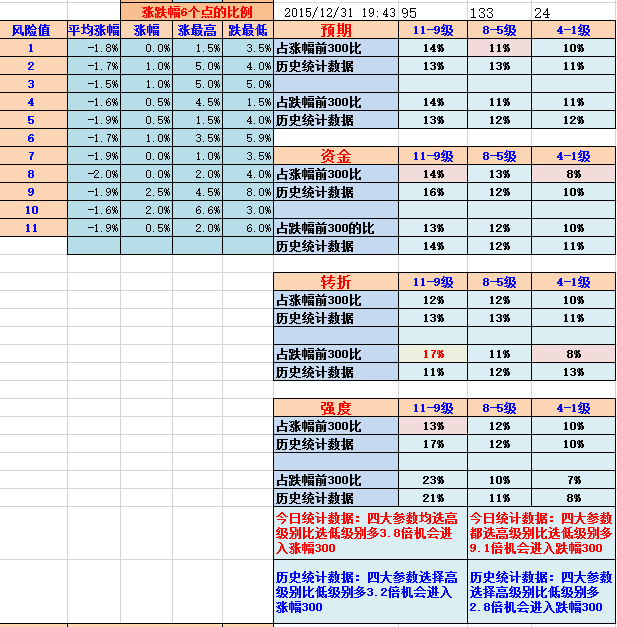Click the 占涨幅前300比 label in 转折 section
The height and width of the screenshot is (627, 617).
(336, 300)
